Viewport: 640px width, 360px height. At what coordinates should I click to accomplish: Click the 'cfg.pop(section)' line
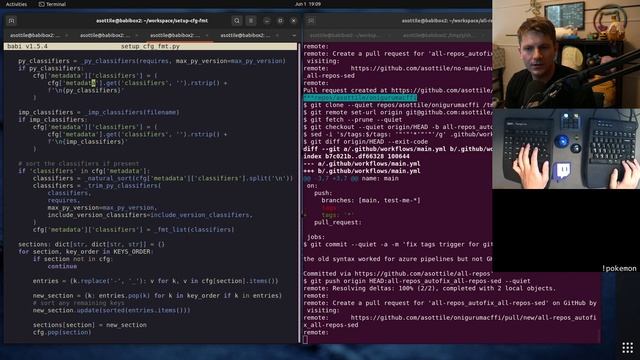tap(62, 332)
